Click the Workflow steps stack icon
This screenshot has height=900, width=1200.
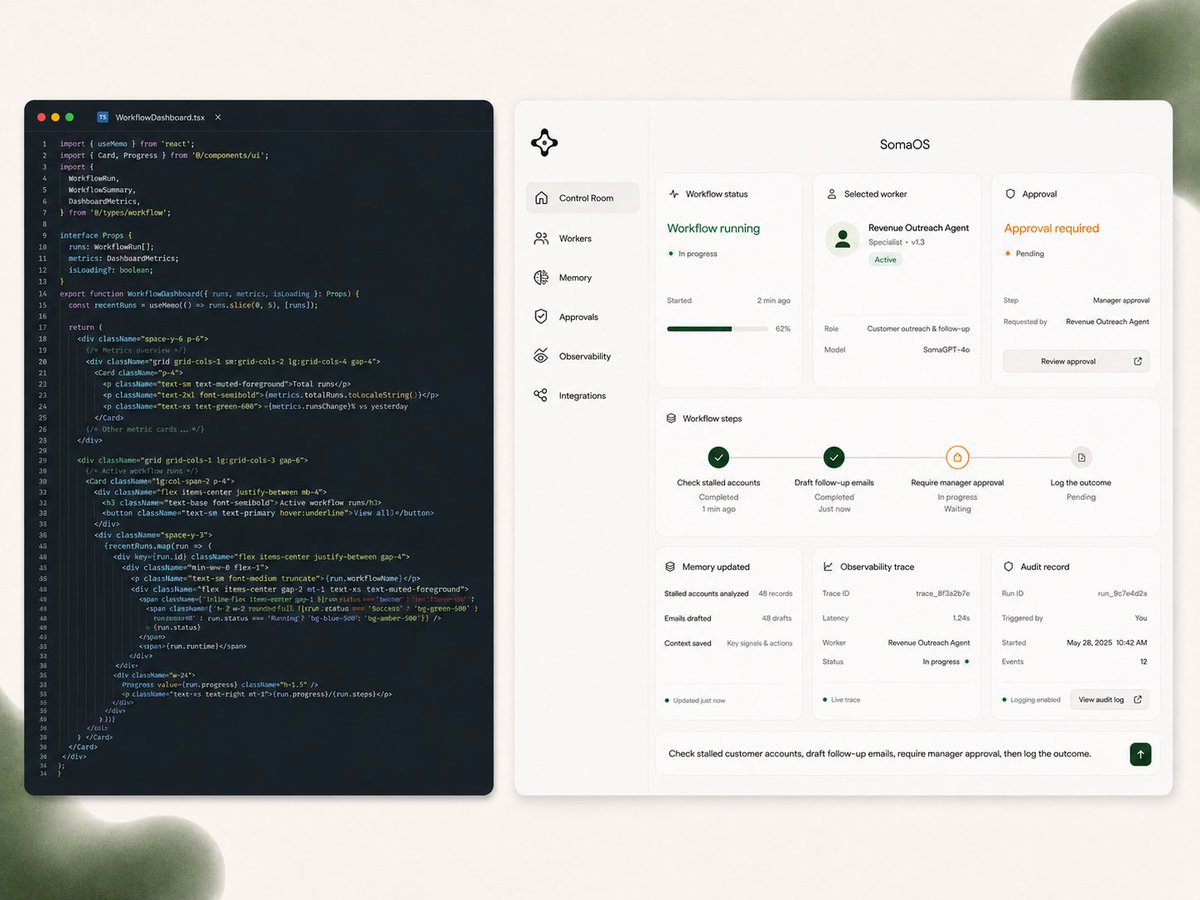[671, 419]
